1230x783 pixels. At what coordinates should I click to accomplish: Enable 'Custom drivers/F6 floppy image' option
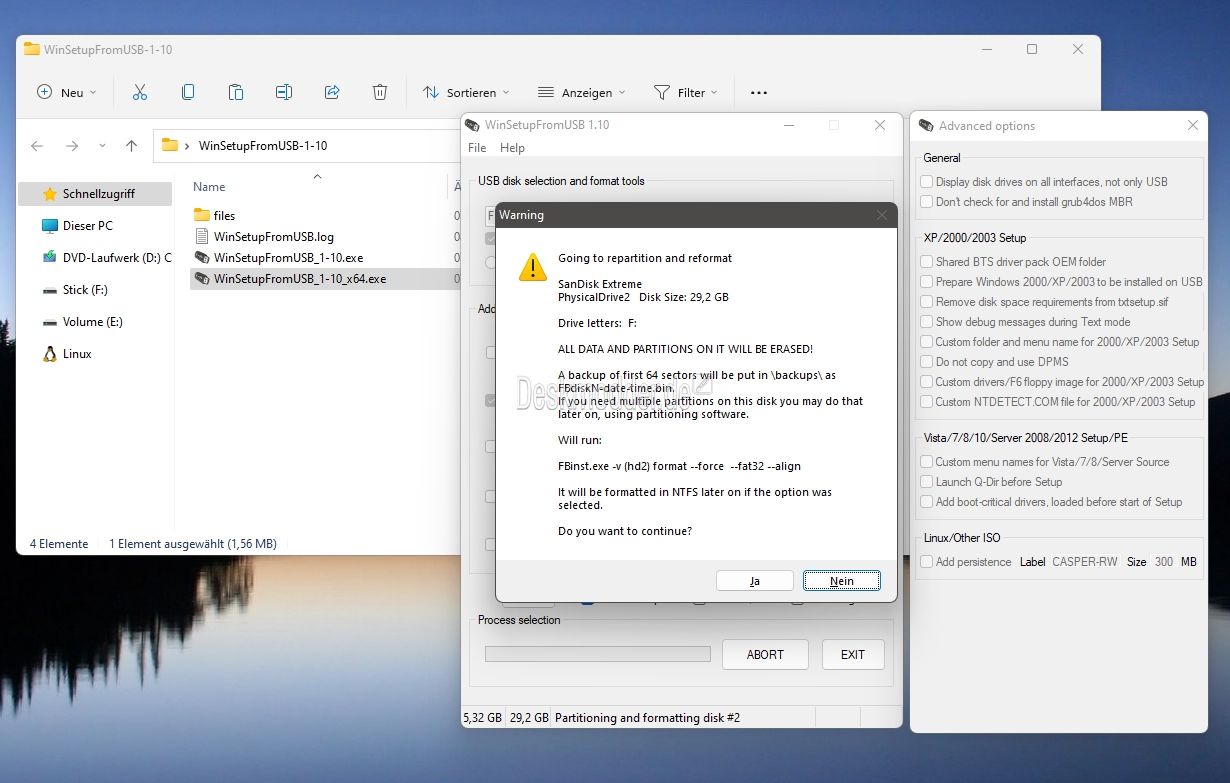(927, 382)
